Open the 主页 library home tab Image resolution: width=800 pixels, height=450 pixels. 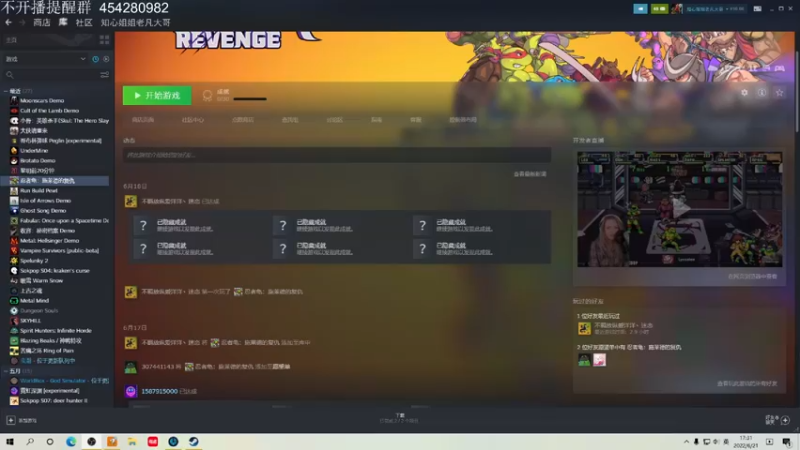11,40
